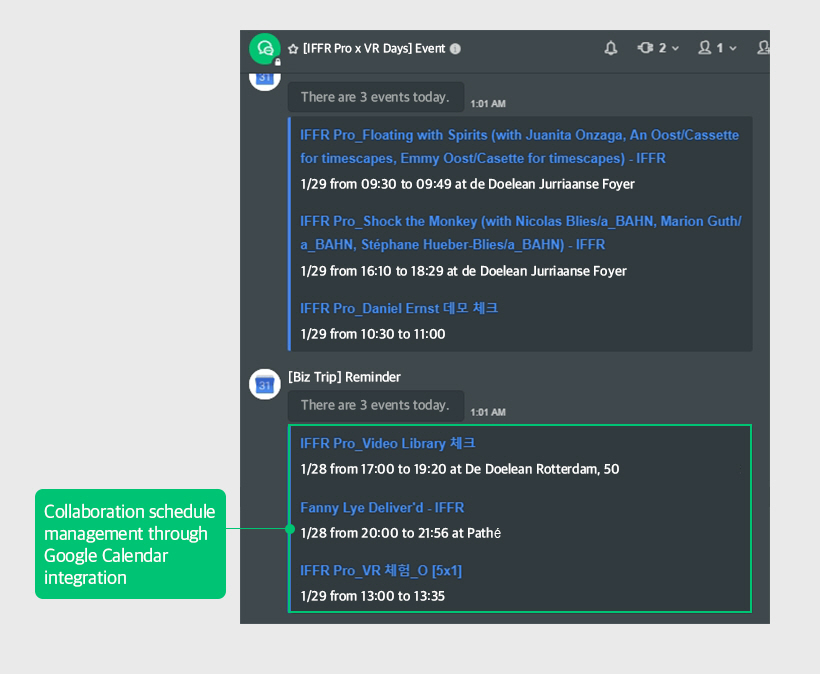Image resolution: width=820 pixels, height=674 pixels.
Task: Open the topic info icon next to Event
Action: pyautogui.click(x=455, y=49)
